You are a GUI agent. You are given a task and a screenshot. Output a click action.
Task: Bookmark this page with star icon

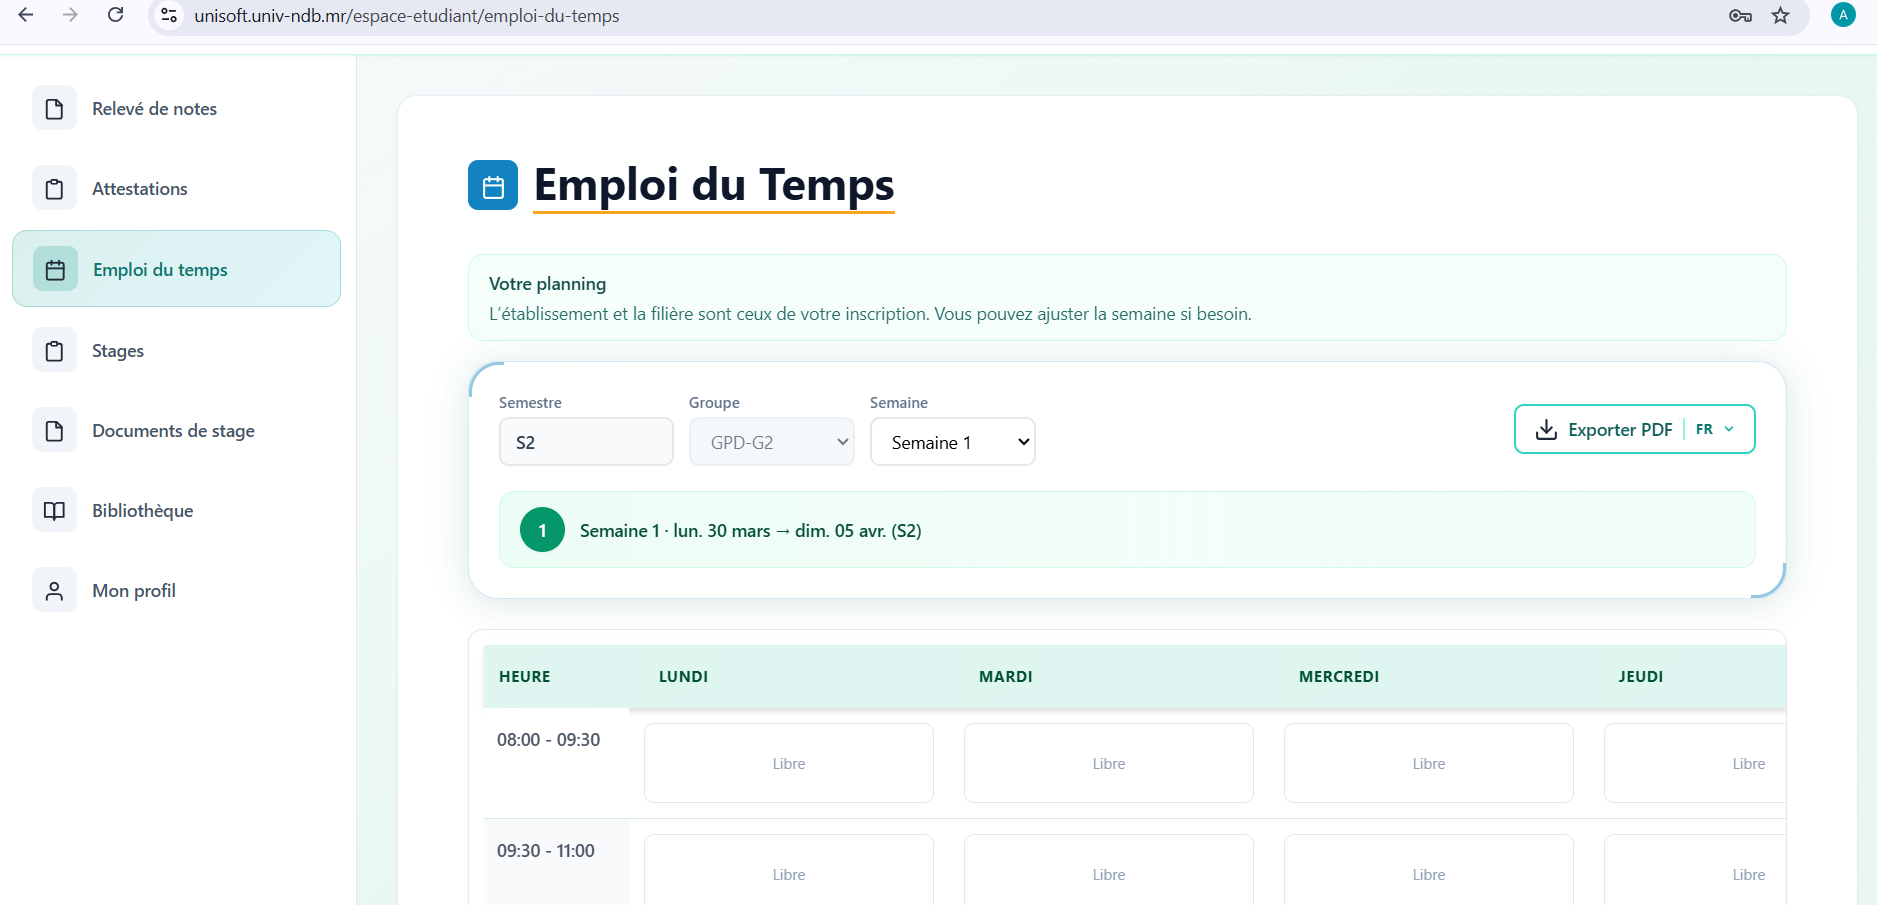1781,15
